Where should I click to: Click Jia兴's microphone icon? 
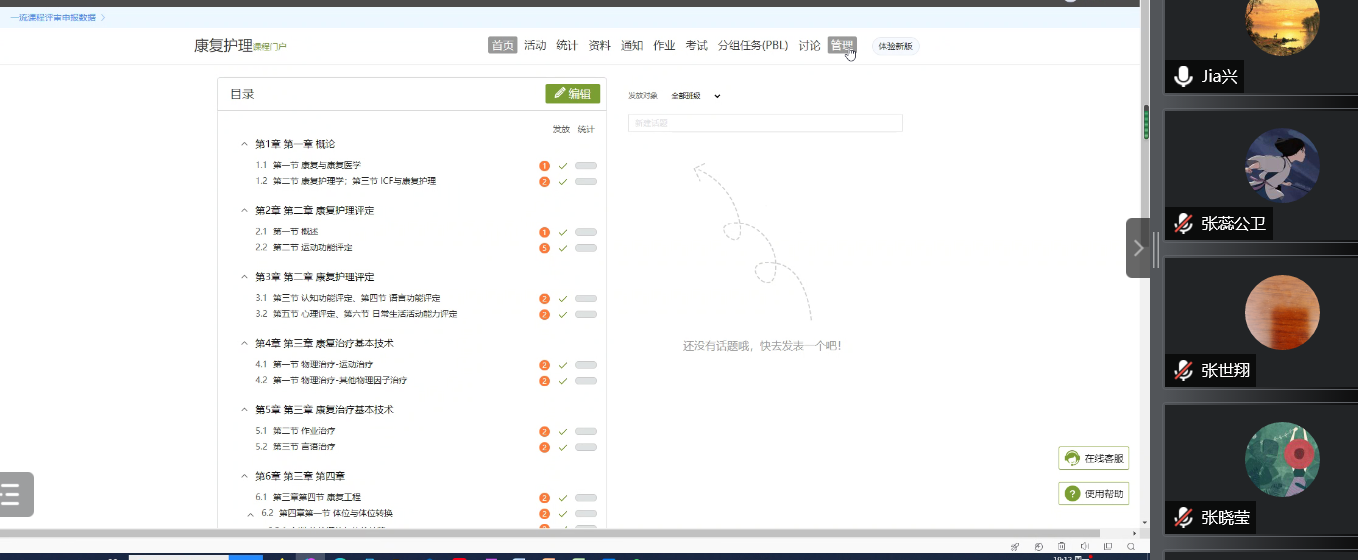pyautogui.click(x=1183, y=76)
